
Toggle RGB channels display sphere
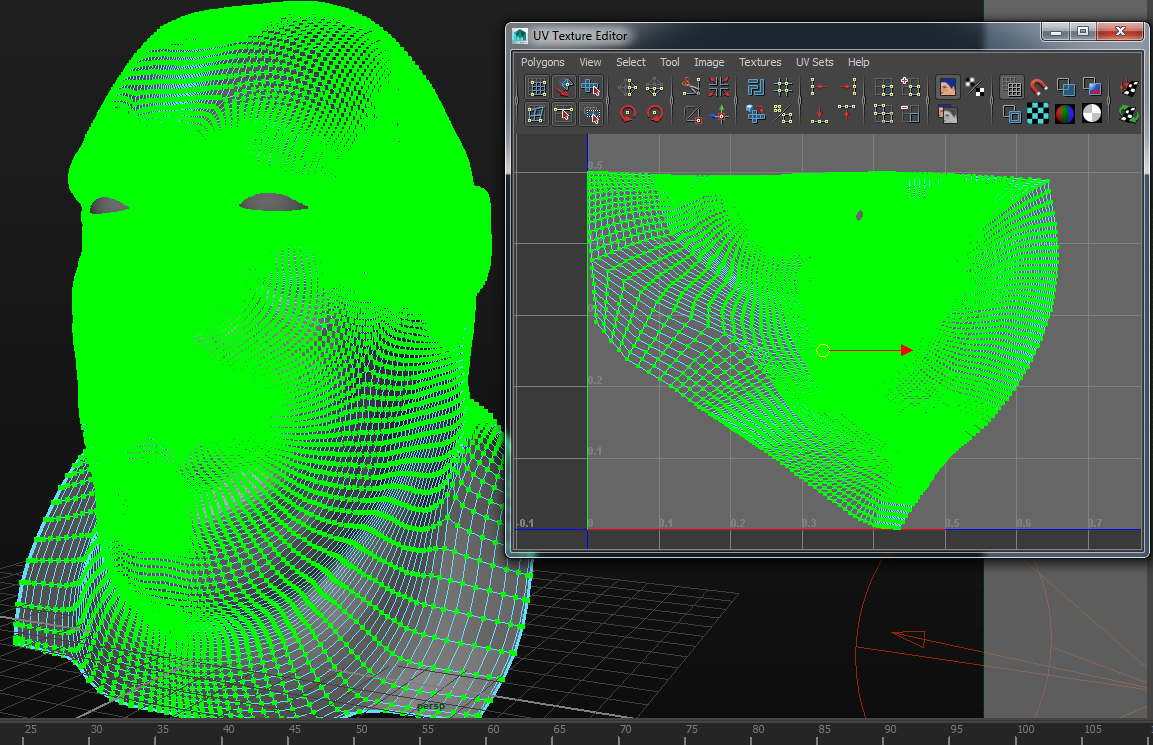pos(1065,114)
